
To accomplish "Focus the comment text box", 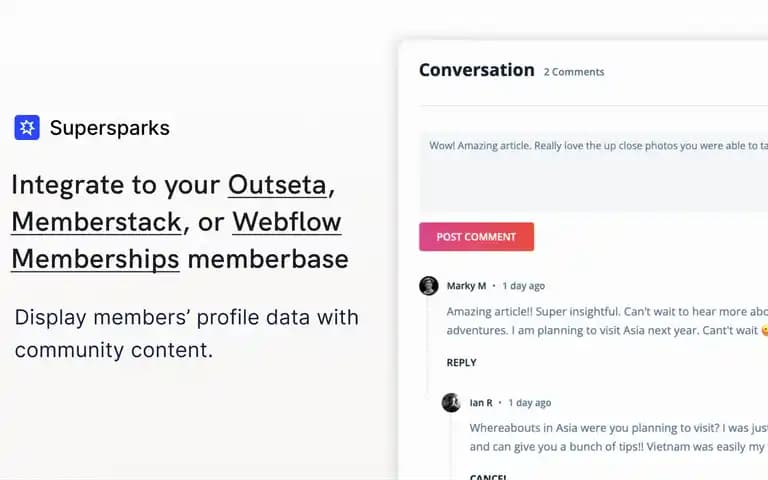I will tap(594, 171).
